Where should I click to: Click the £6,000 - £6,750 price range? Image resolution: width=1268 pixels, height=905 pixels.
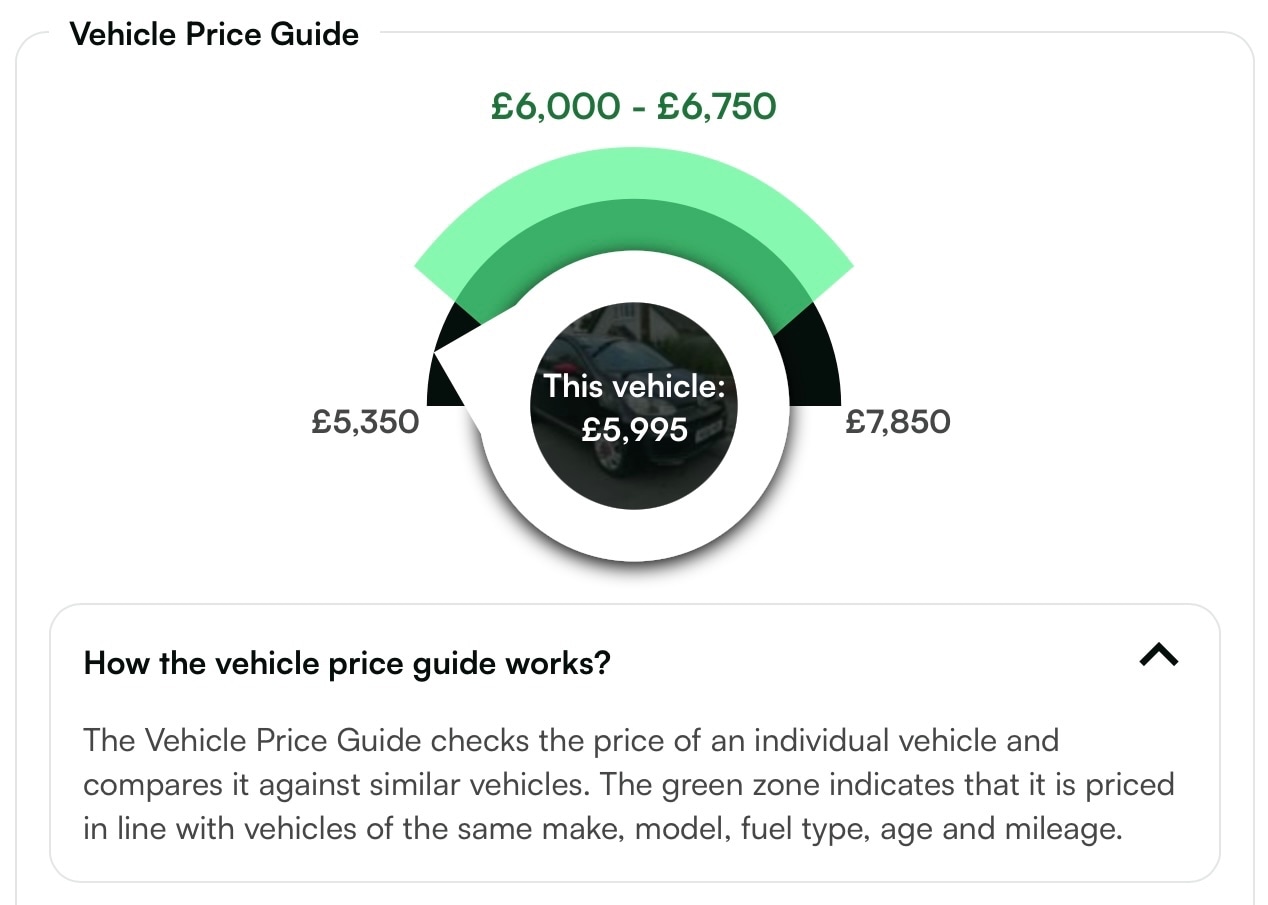tap(634, 106)
